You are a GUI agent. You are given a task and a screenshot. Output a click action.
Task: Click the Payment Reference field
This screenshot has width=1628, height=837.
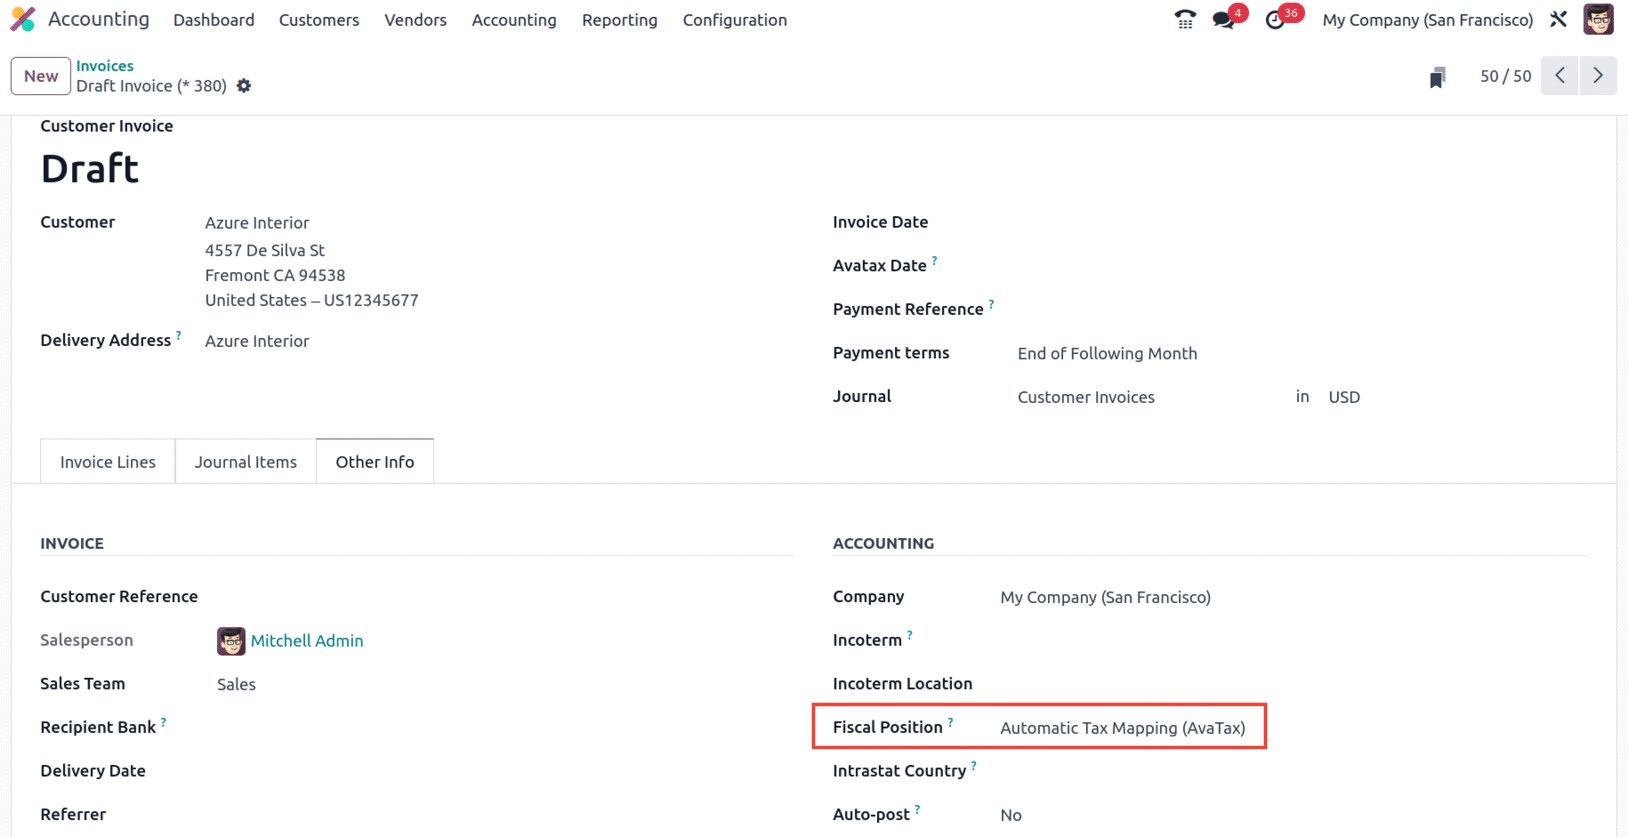(x=1302, y=309)
